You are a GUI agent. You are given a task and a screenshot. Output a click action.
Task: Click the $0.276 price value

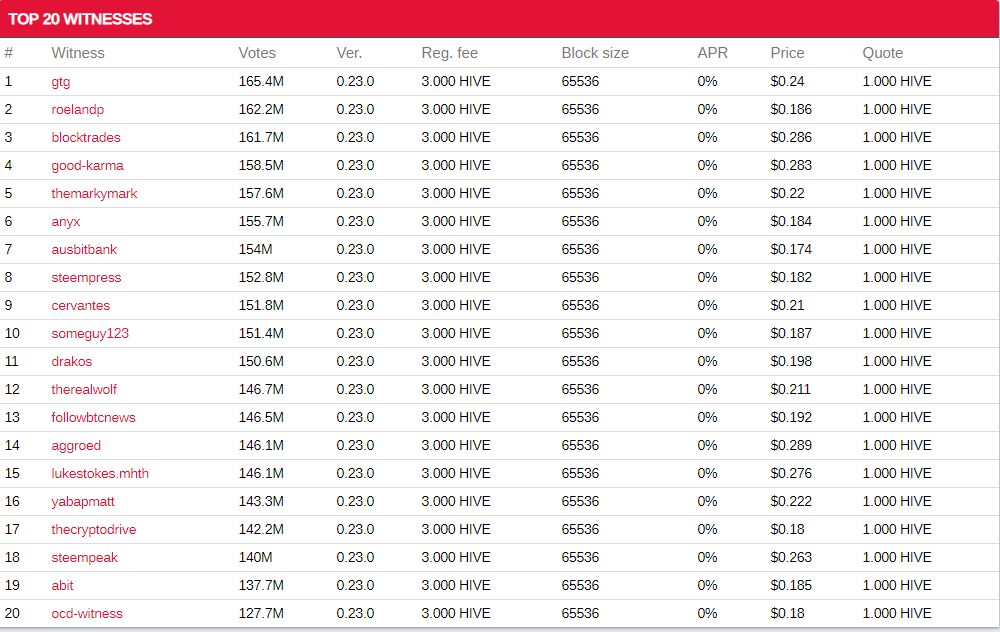coord(791,474)
